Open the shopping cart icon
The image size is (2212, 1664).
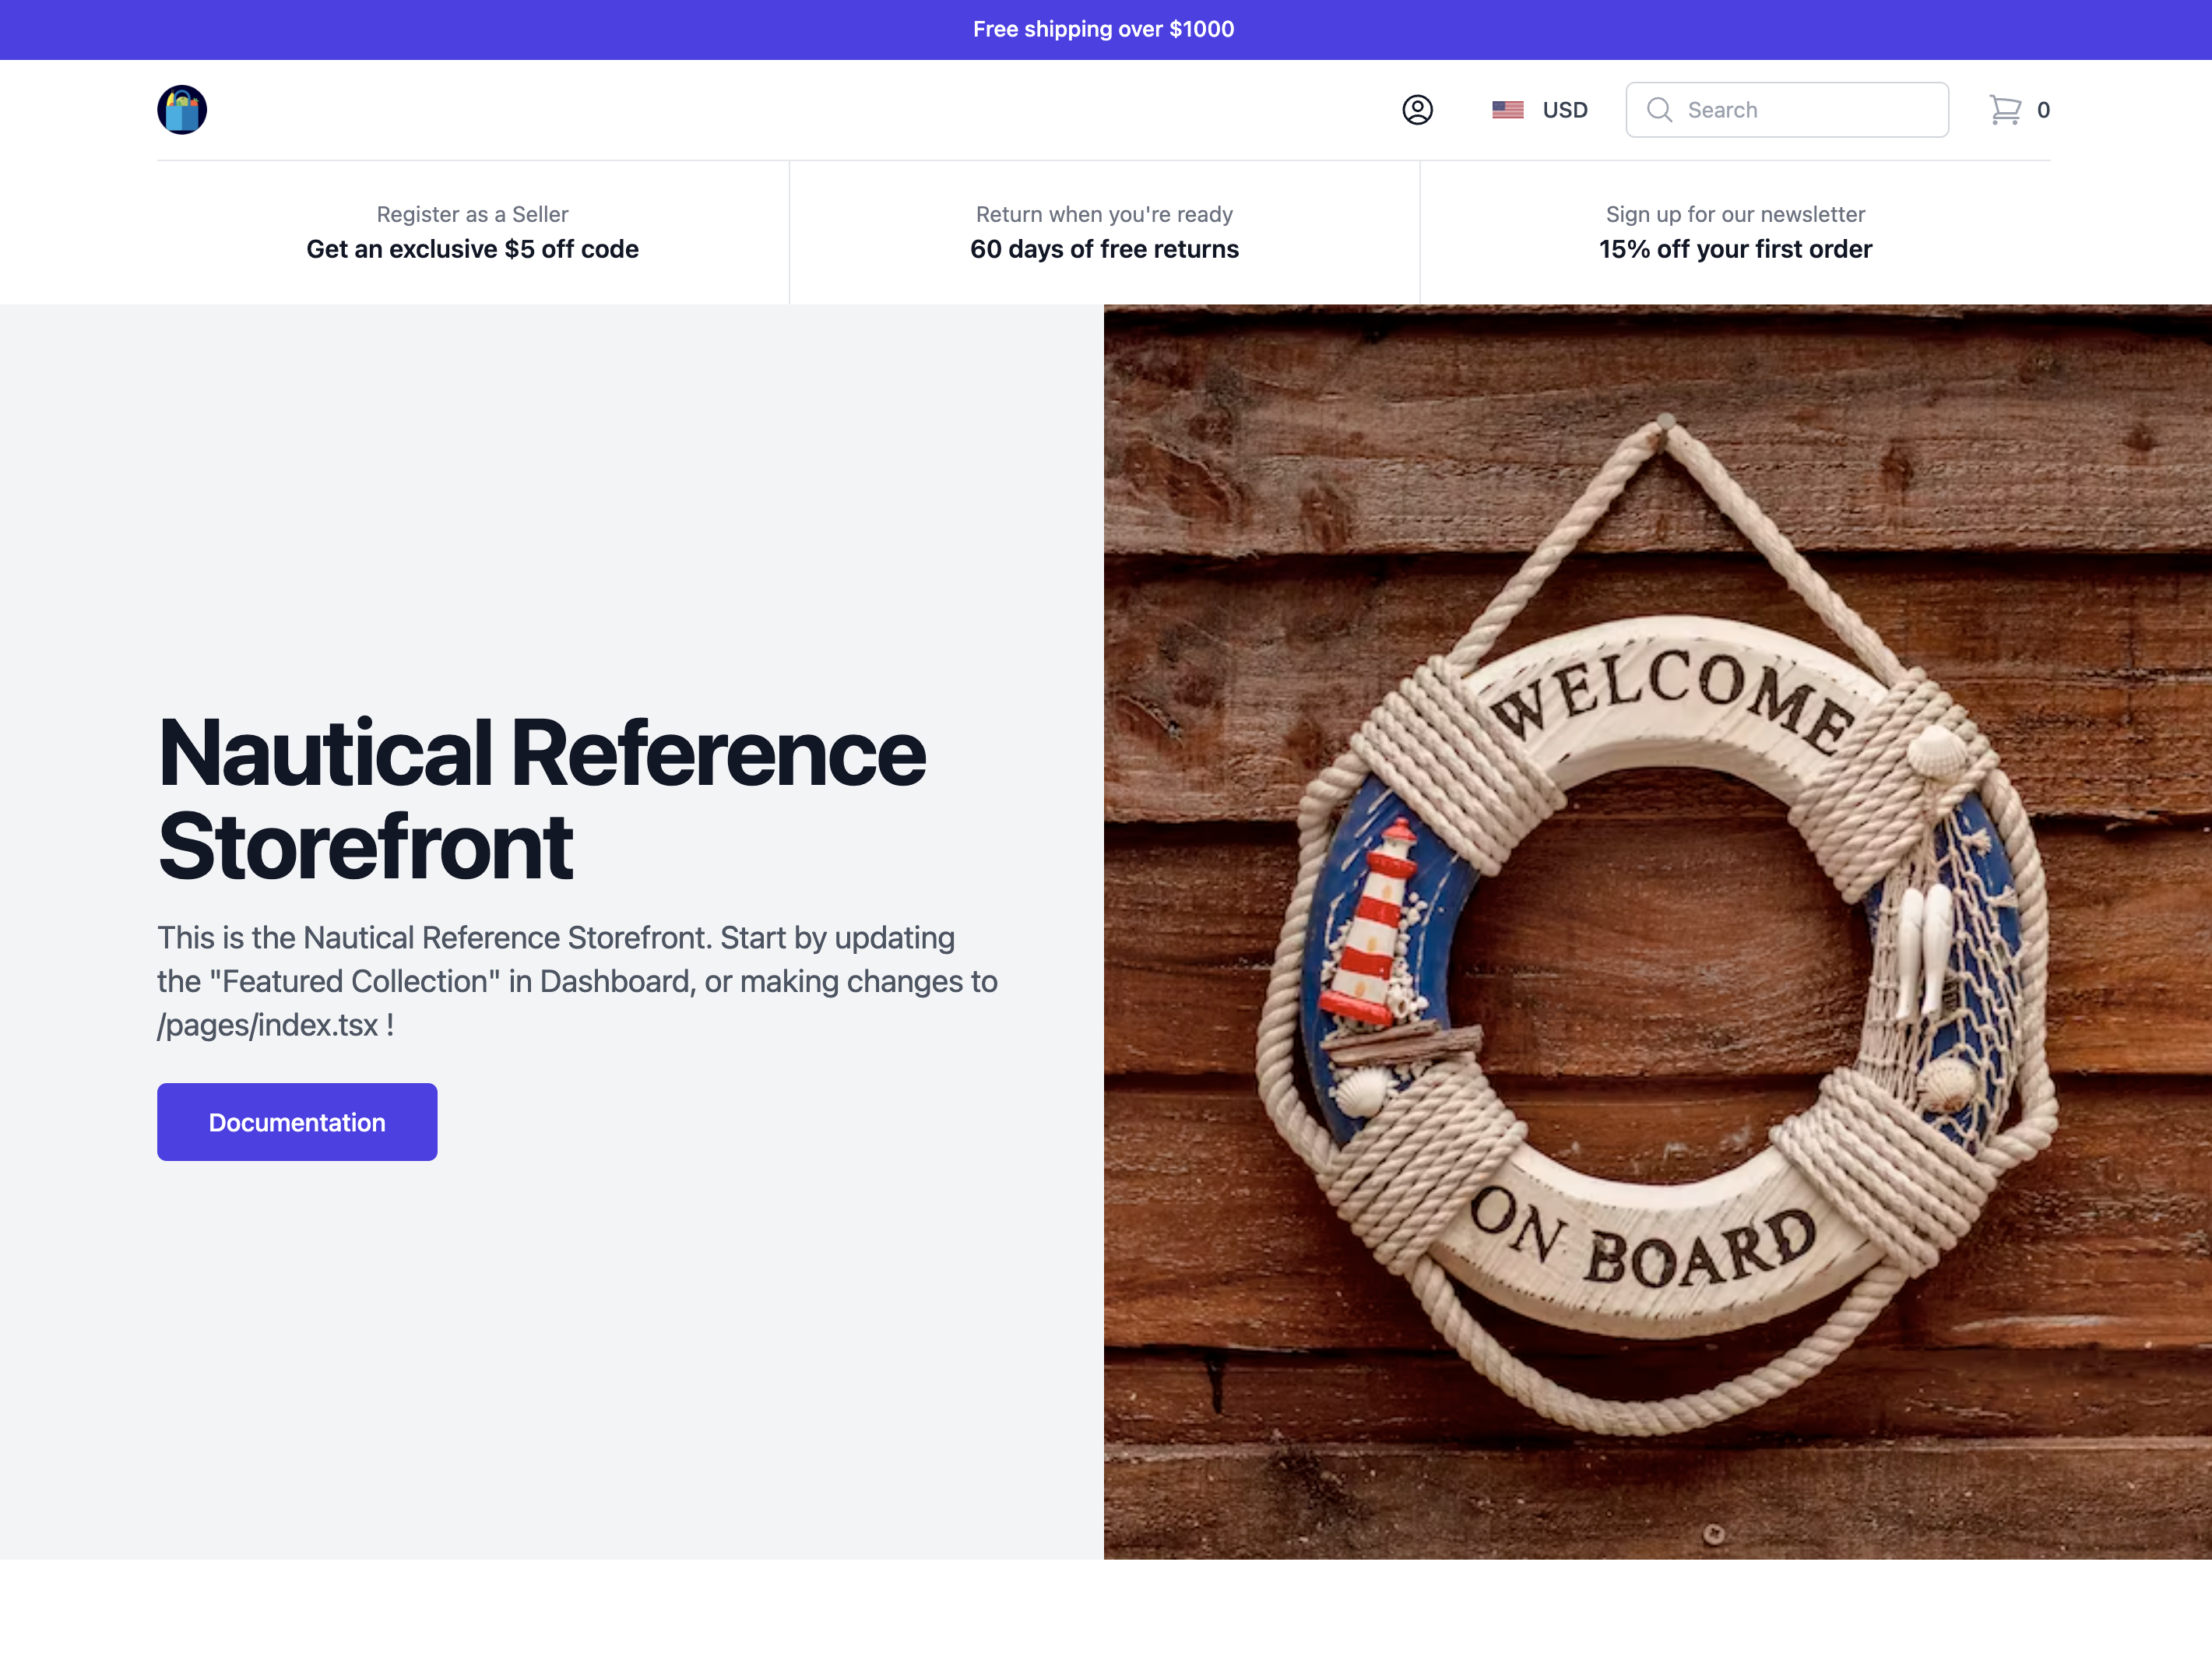2004,110
